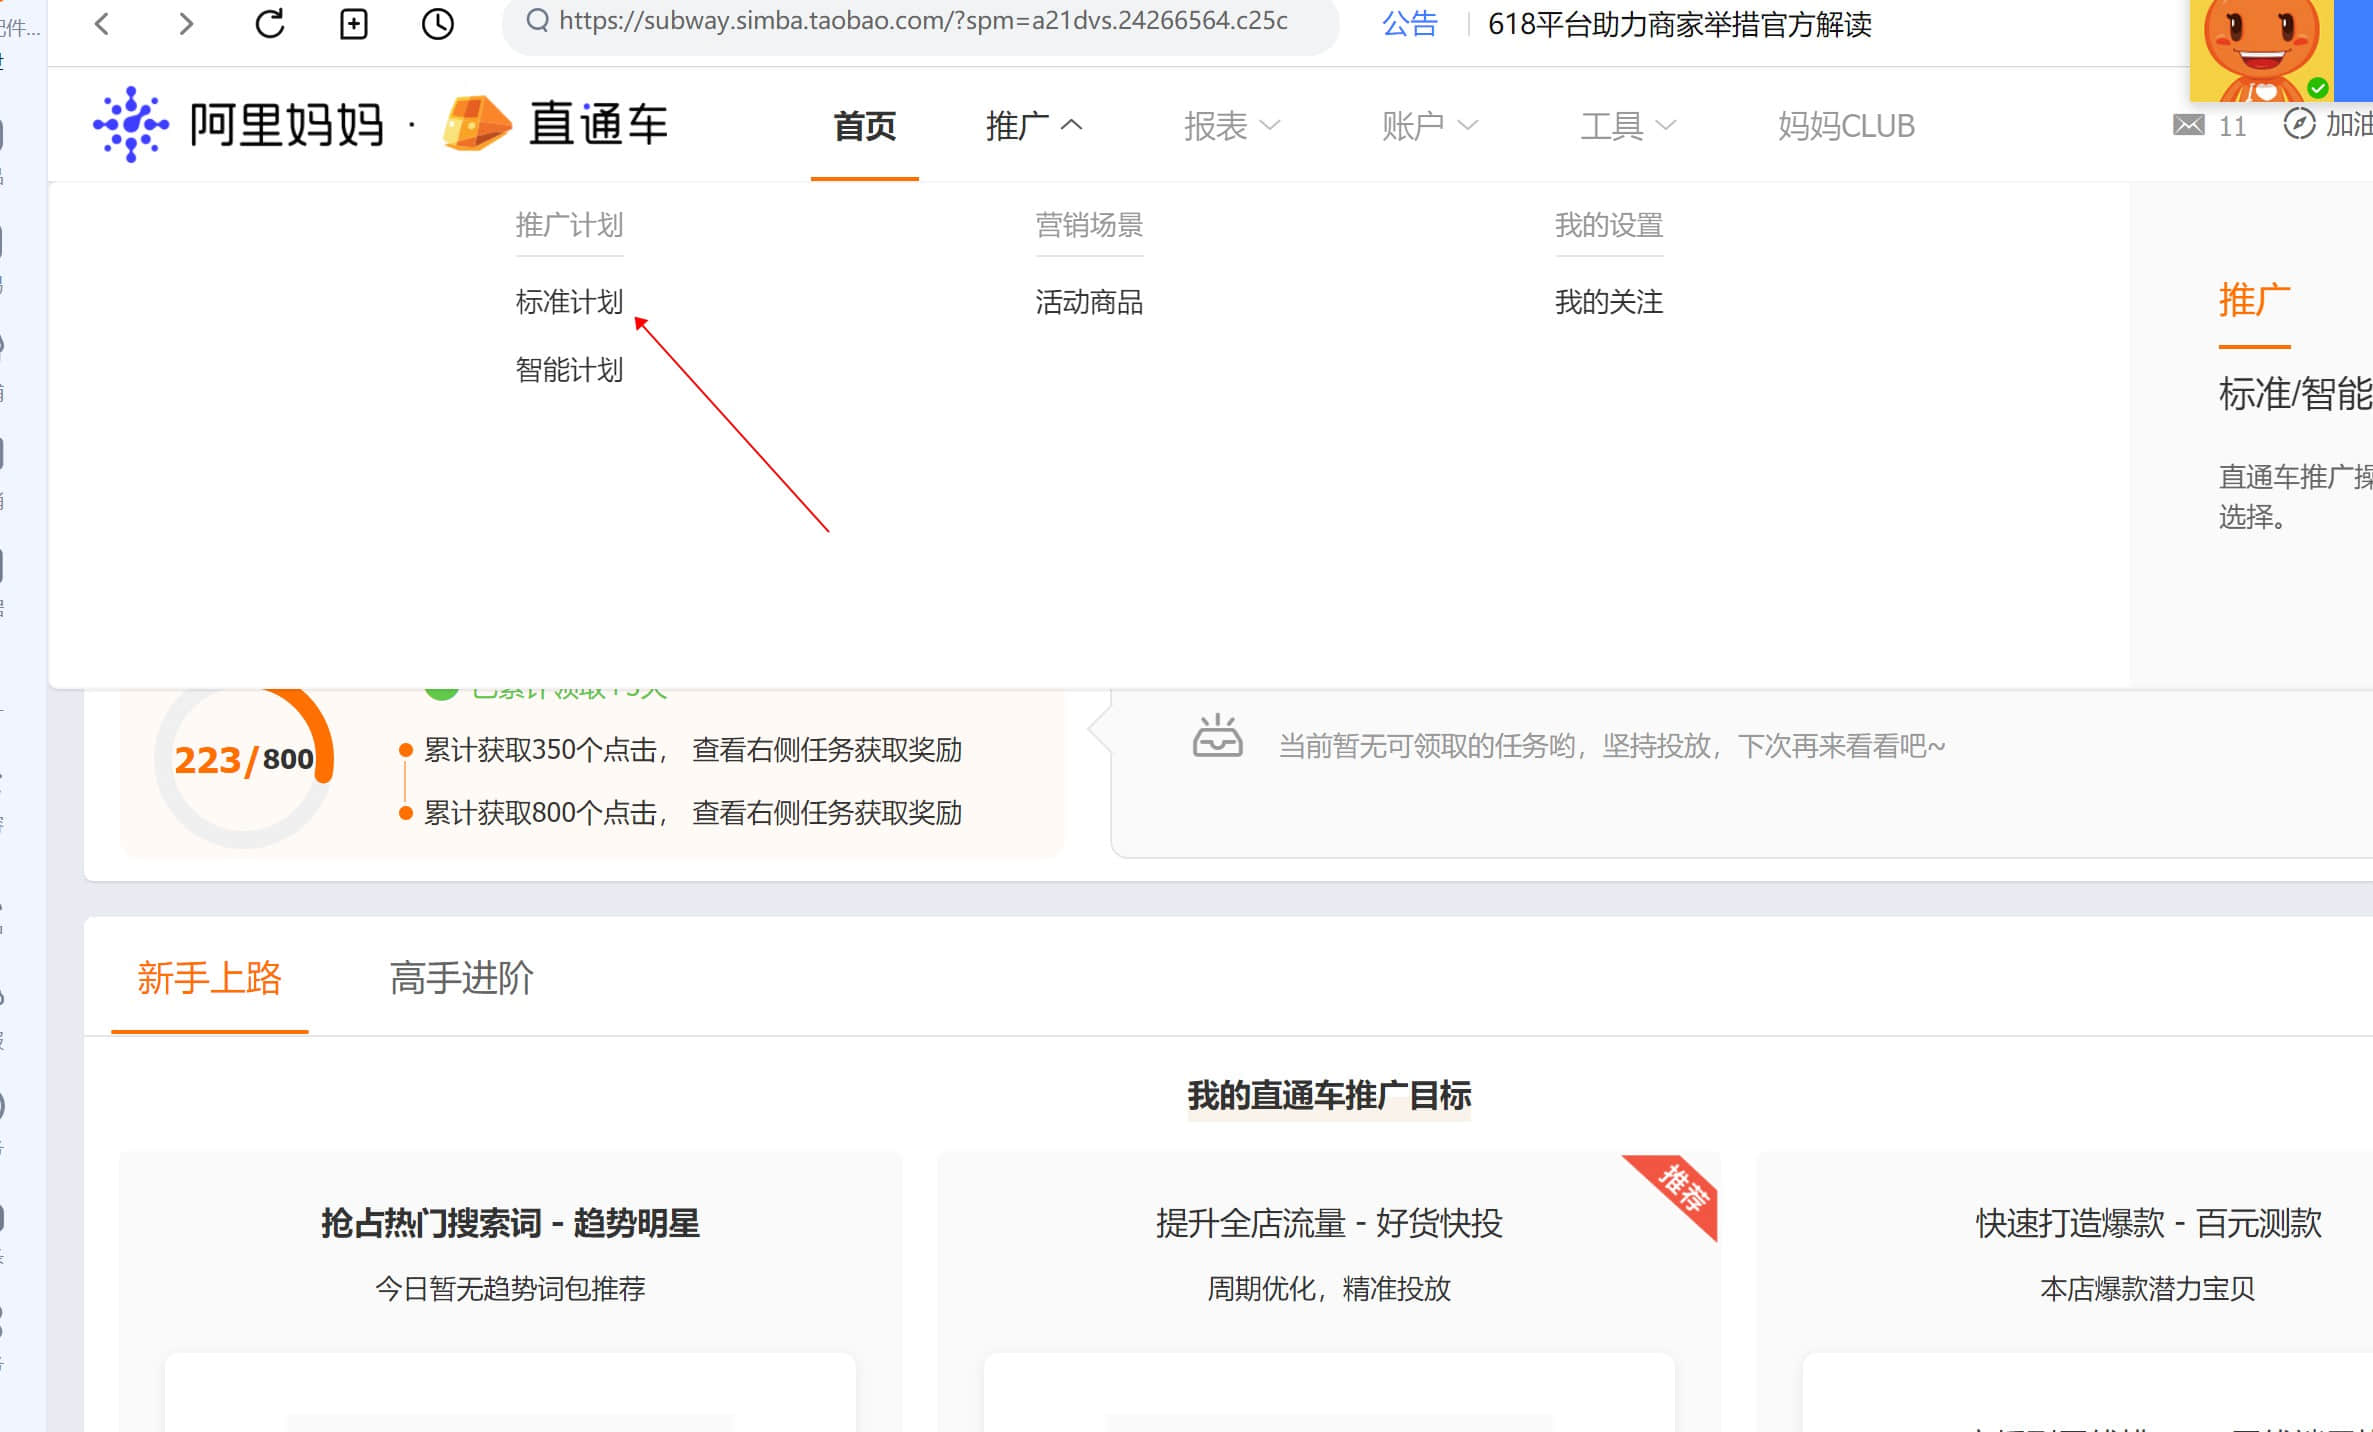Click the orange mascot avatar
2373x1432 pixels.
pyautogui.click(x=2262, y=50)
